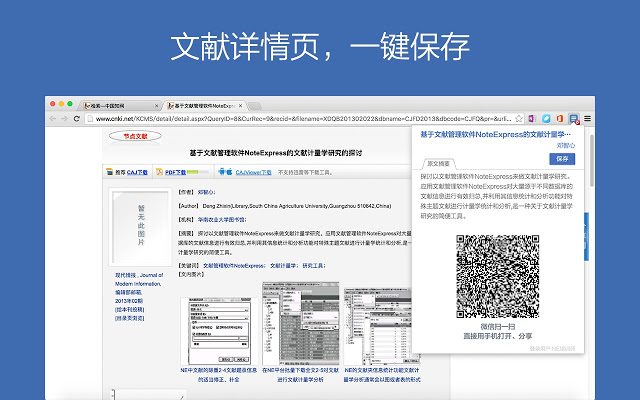Click the text 微信扫一扫
Screen dimensions: 640x400
point(498,327)
